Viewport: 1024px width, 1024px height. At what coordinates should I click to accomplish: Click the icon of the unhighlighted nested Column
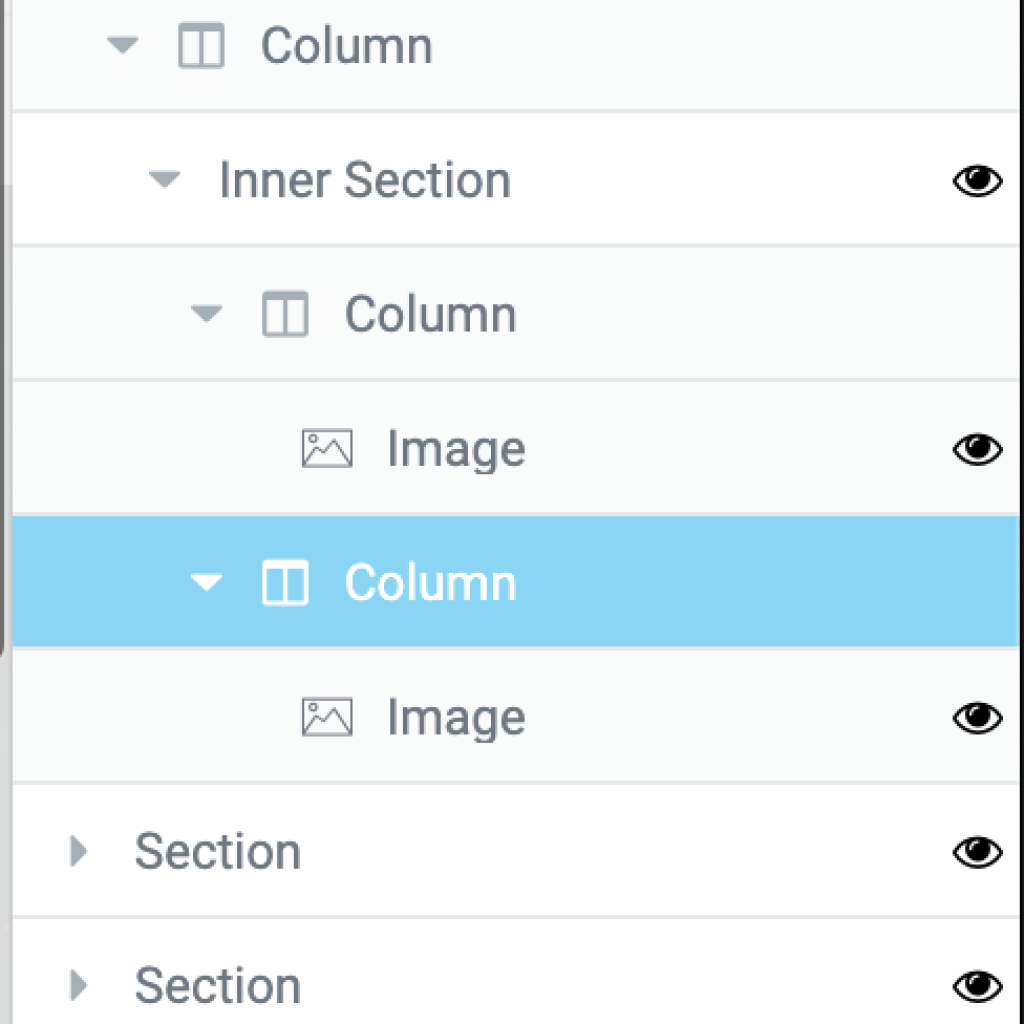(285, 314)
